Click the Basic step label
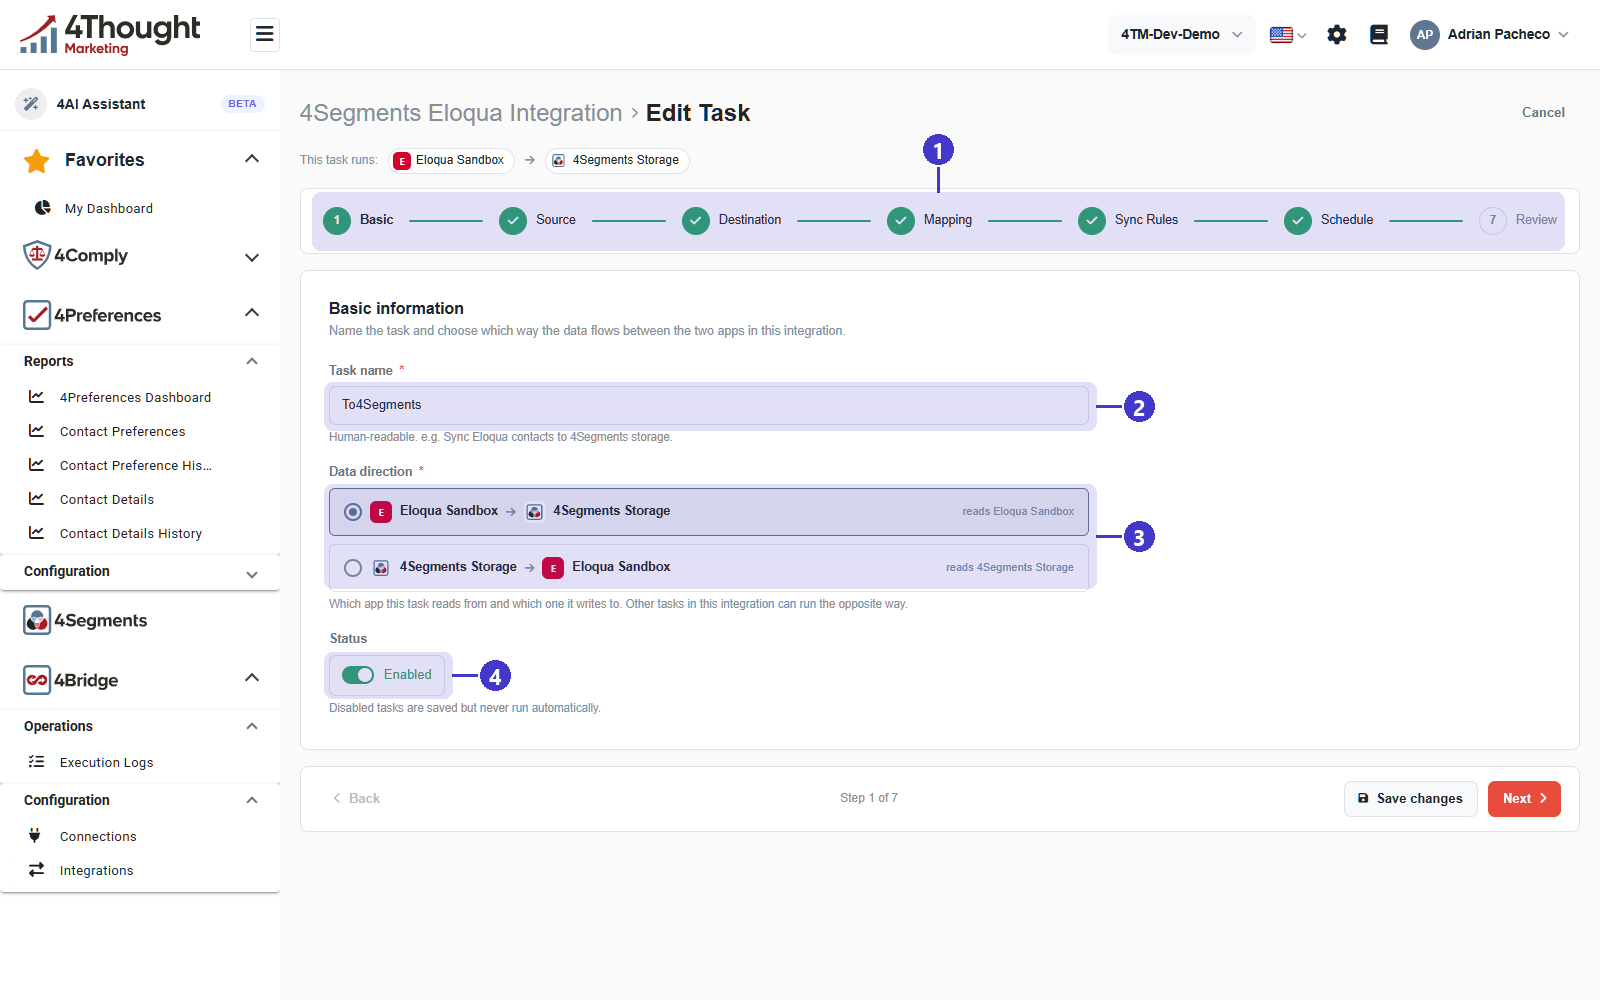The height and width of the screenshot is (1000, 1600). (377, 220)
